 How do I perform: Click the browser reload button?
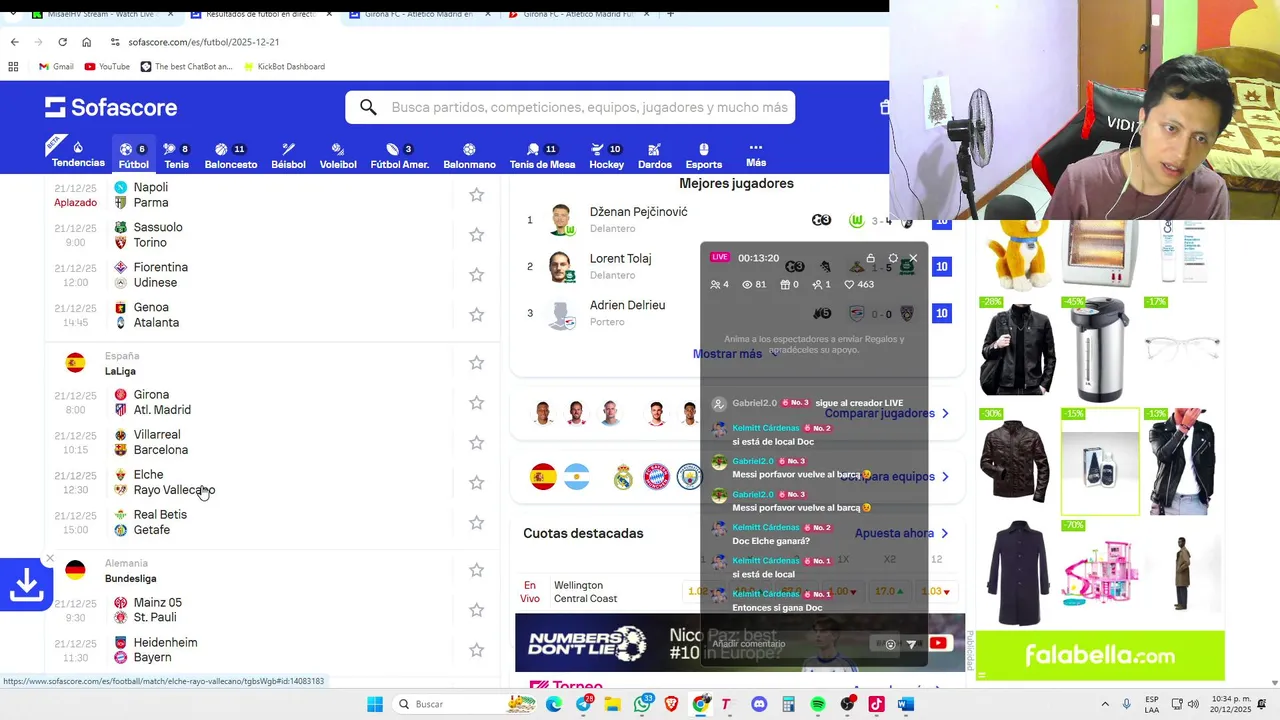(x=62, y=42)
